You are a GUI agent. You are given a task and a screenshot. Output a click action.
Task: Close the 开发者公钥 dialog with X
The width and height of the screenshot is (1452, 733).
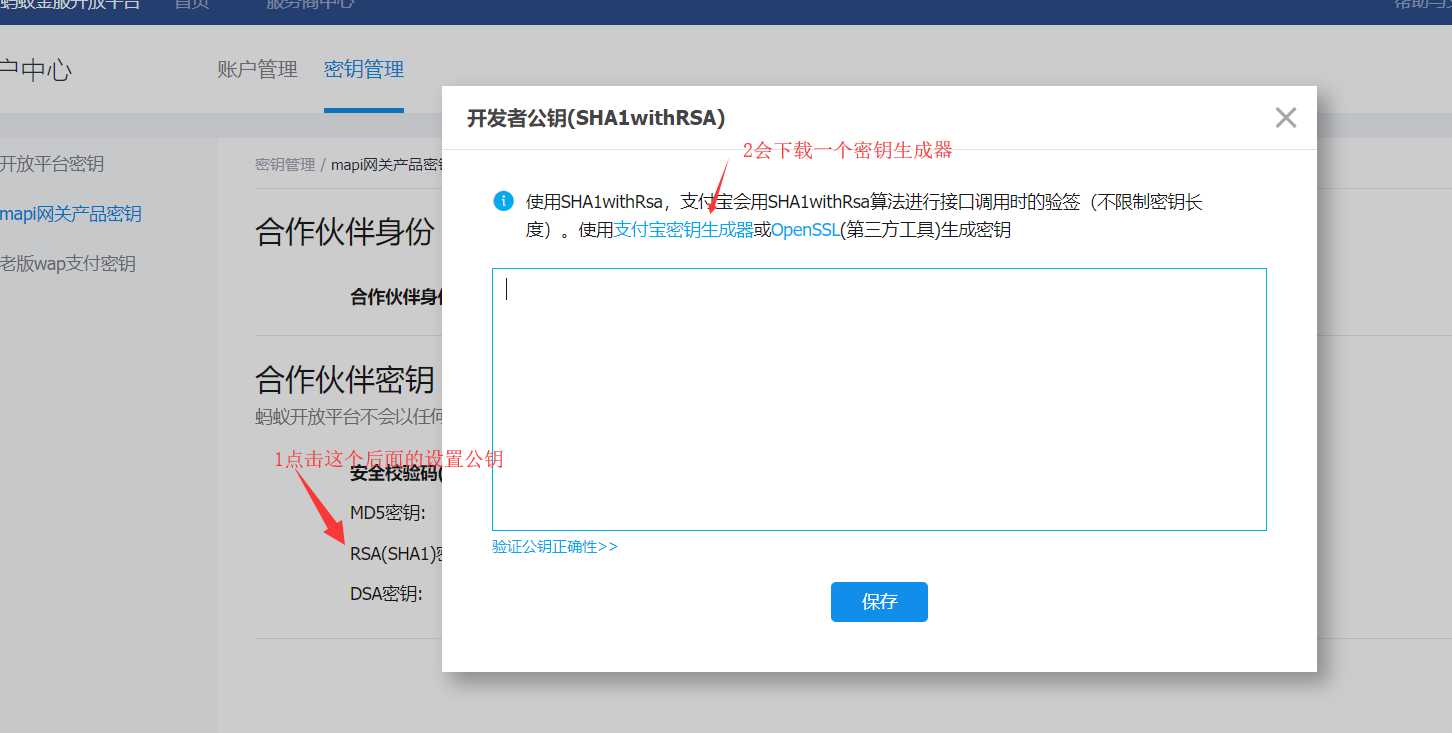pos(1285,118)
